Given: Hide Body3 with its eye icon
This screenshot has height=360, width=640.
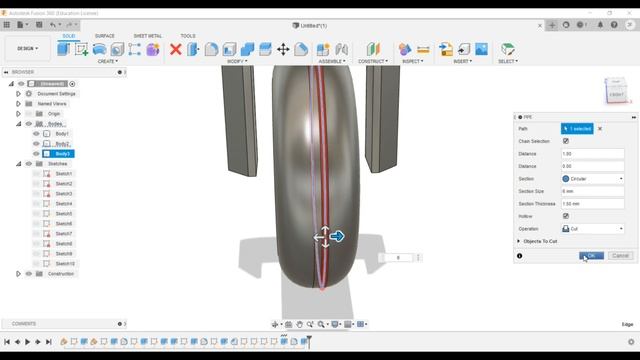Looking at the screenshot, I should point(36,153).
